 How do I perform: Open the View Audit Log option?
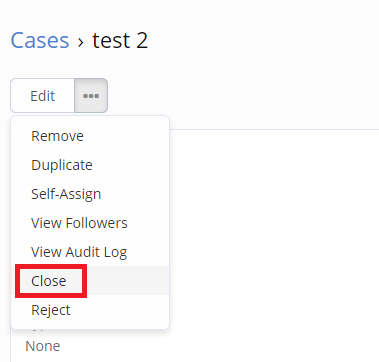(90, 252)
